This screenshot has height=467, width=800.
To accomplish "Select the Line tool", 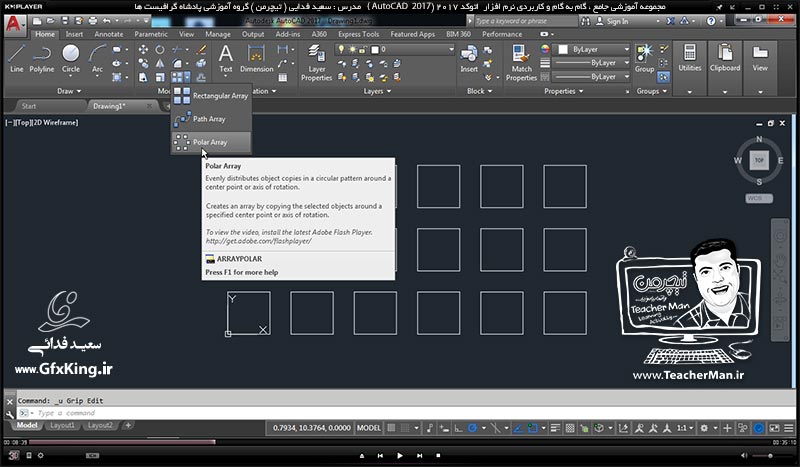I will [x=16, y=58].
